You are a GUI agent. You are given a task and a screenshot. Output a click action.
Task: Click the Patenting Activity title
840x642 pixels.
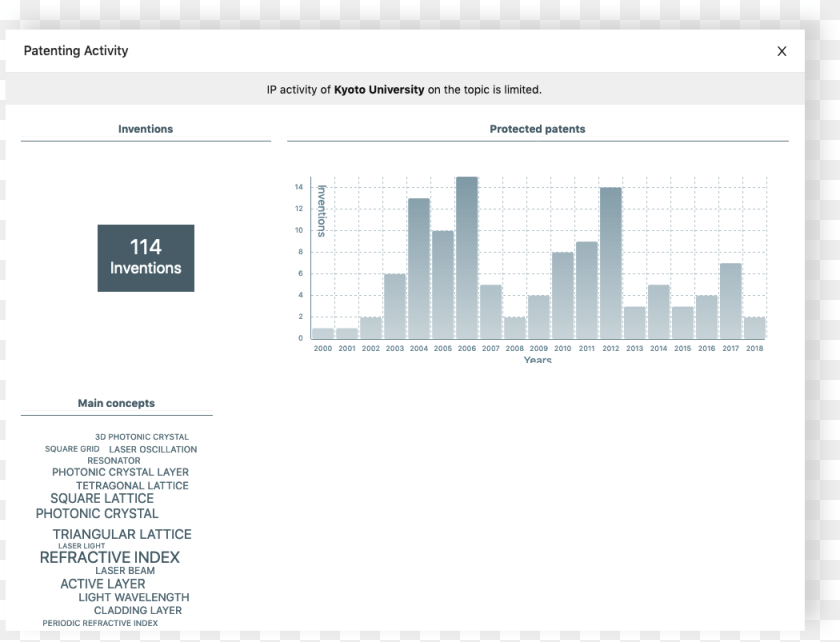pos(76,50)
